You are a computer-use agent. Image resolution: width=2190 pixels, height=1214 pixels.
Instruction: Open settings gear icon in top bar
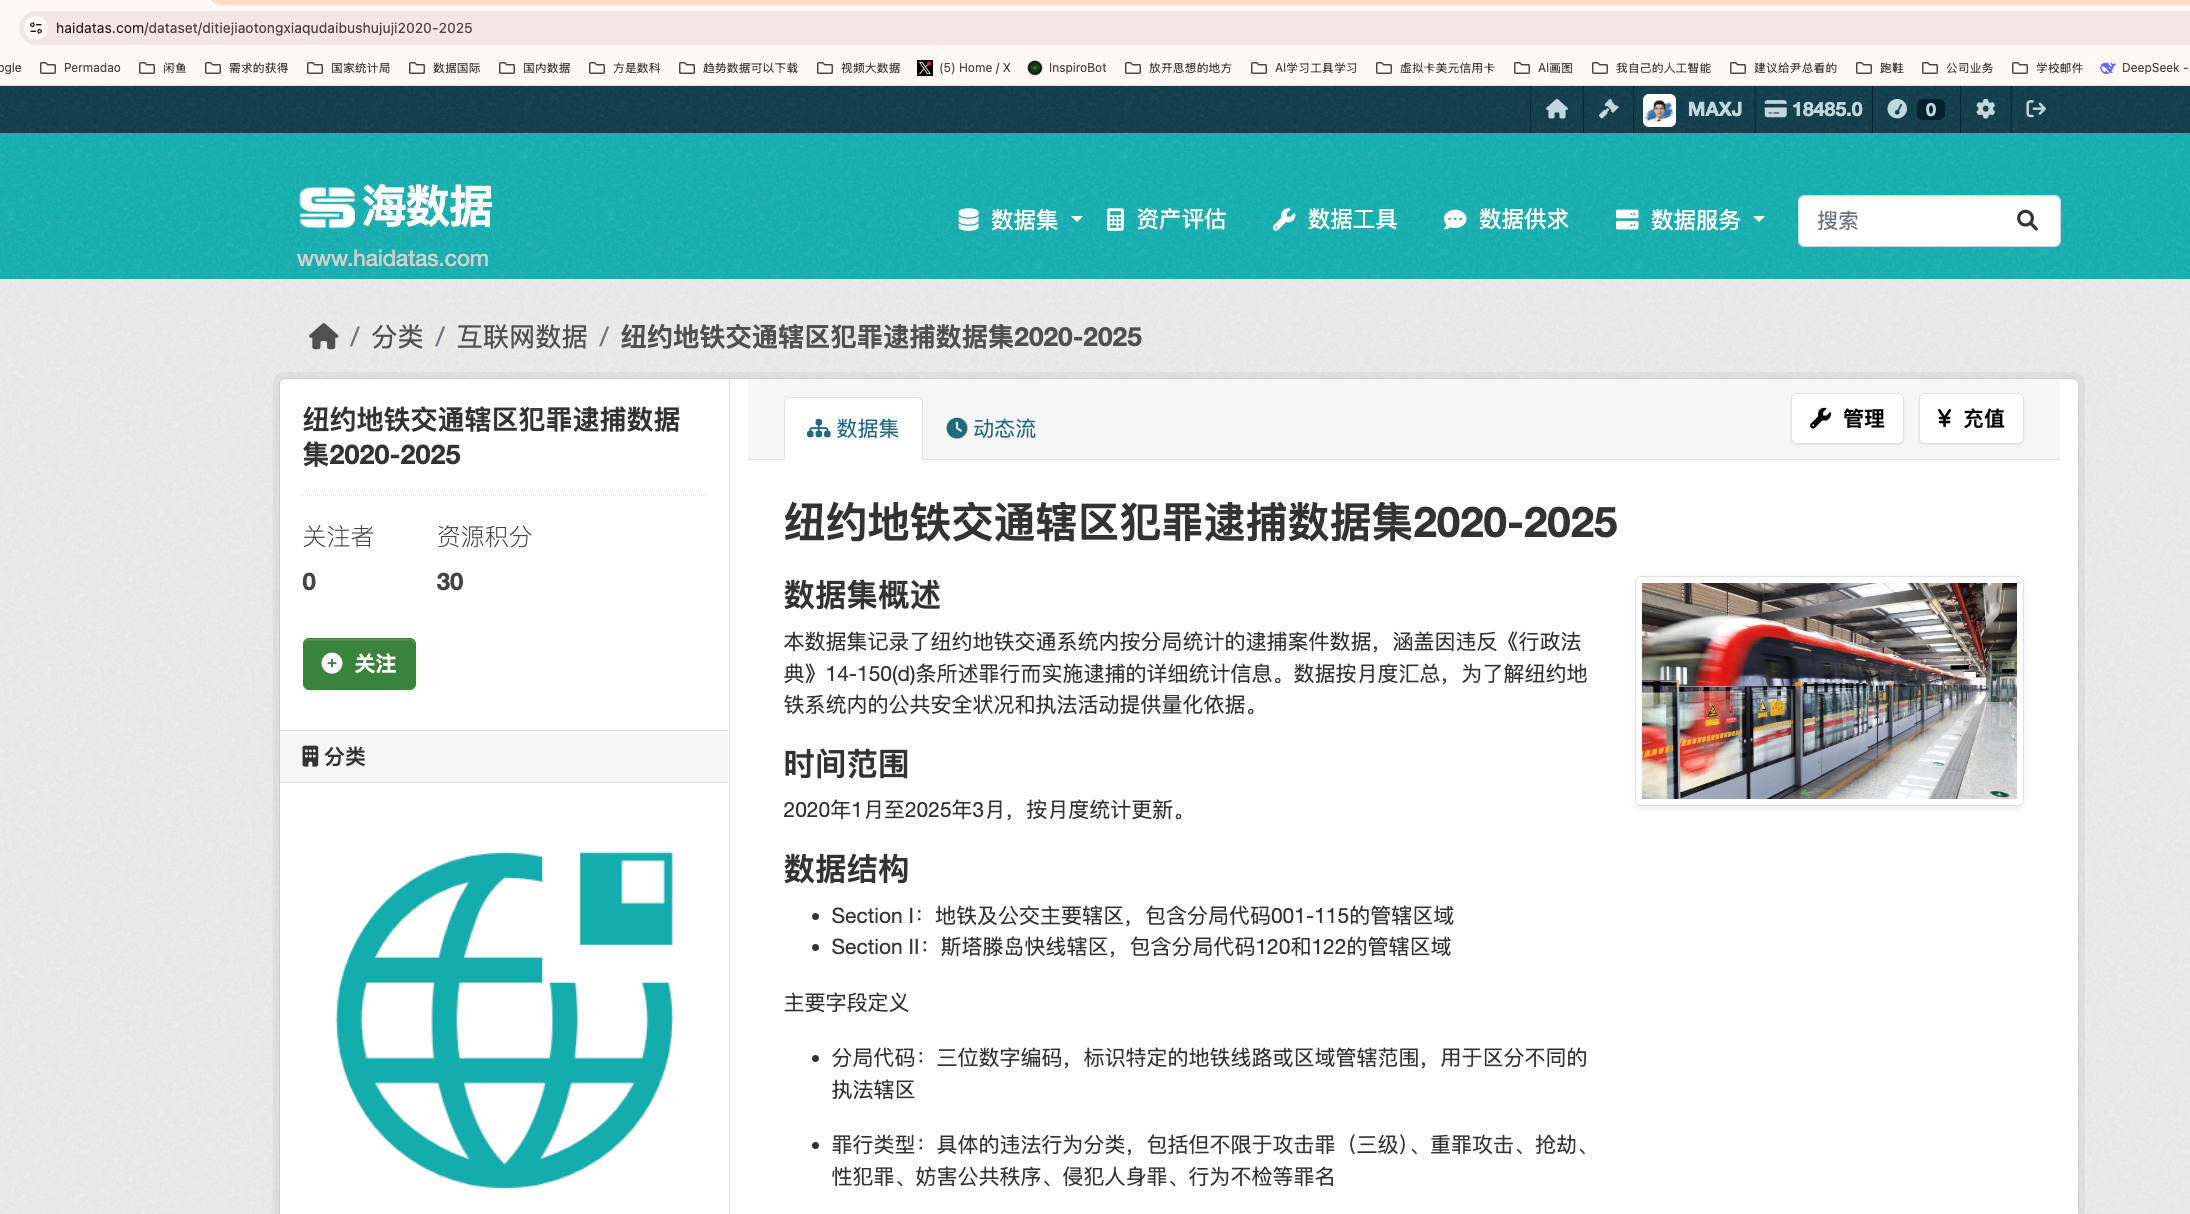coord(1985,109)
